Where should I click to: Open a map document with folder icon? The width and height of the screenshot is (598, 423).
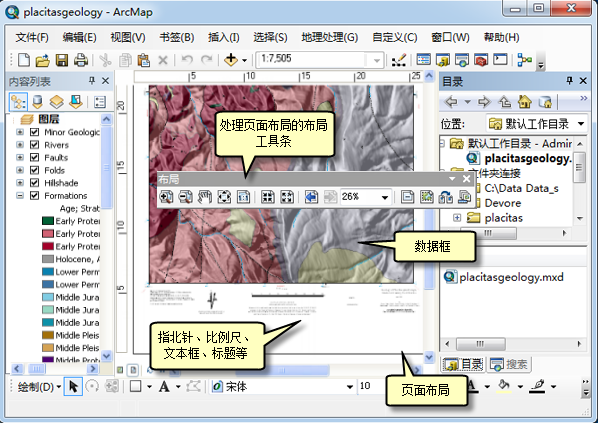(x=43, y=60)
